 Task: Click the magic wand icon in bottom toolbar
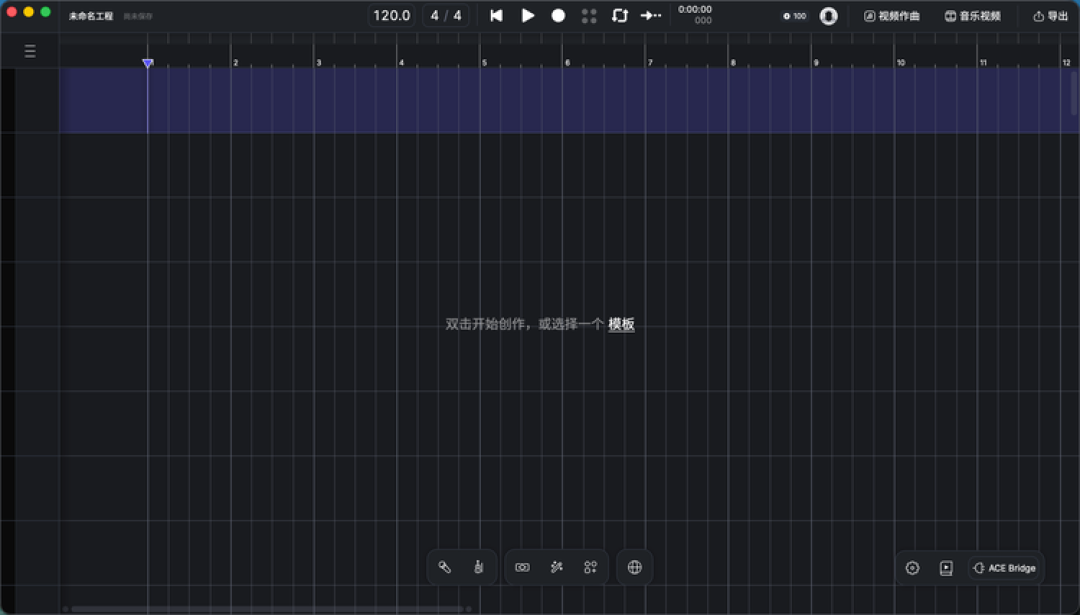click(x=557, y=567)
